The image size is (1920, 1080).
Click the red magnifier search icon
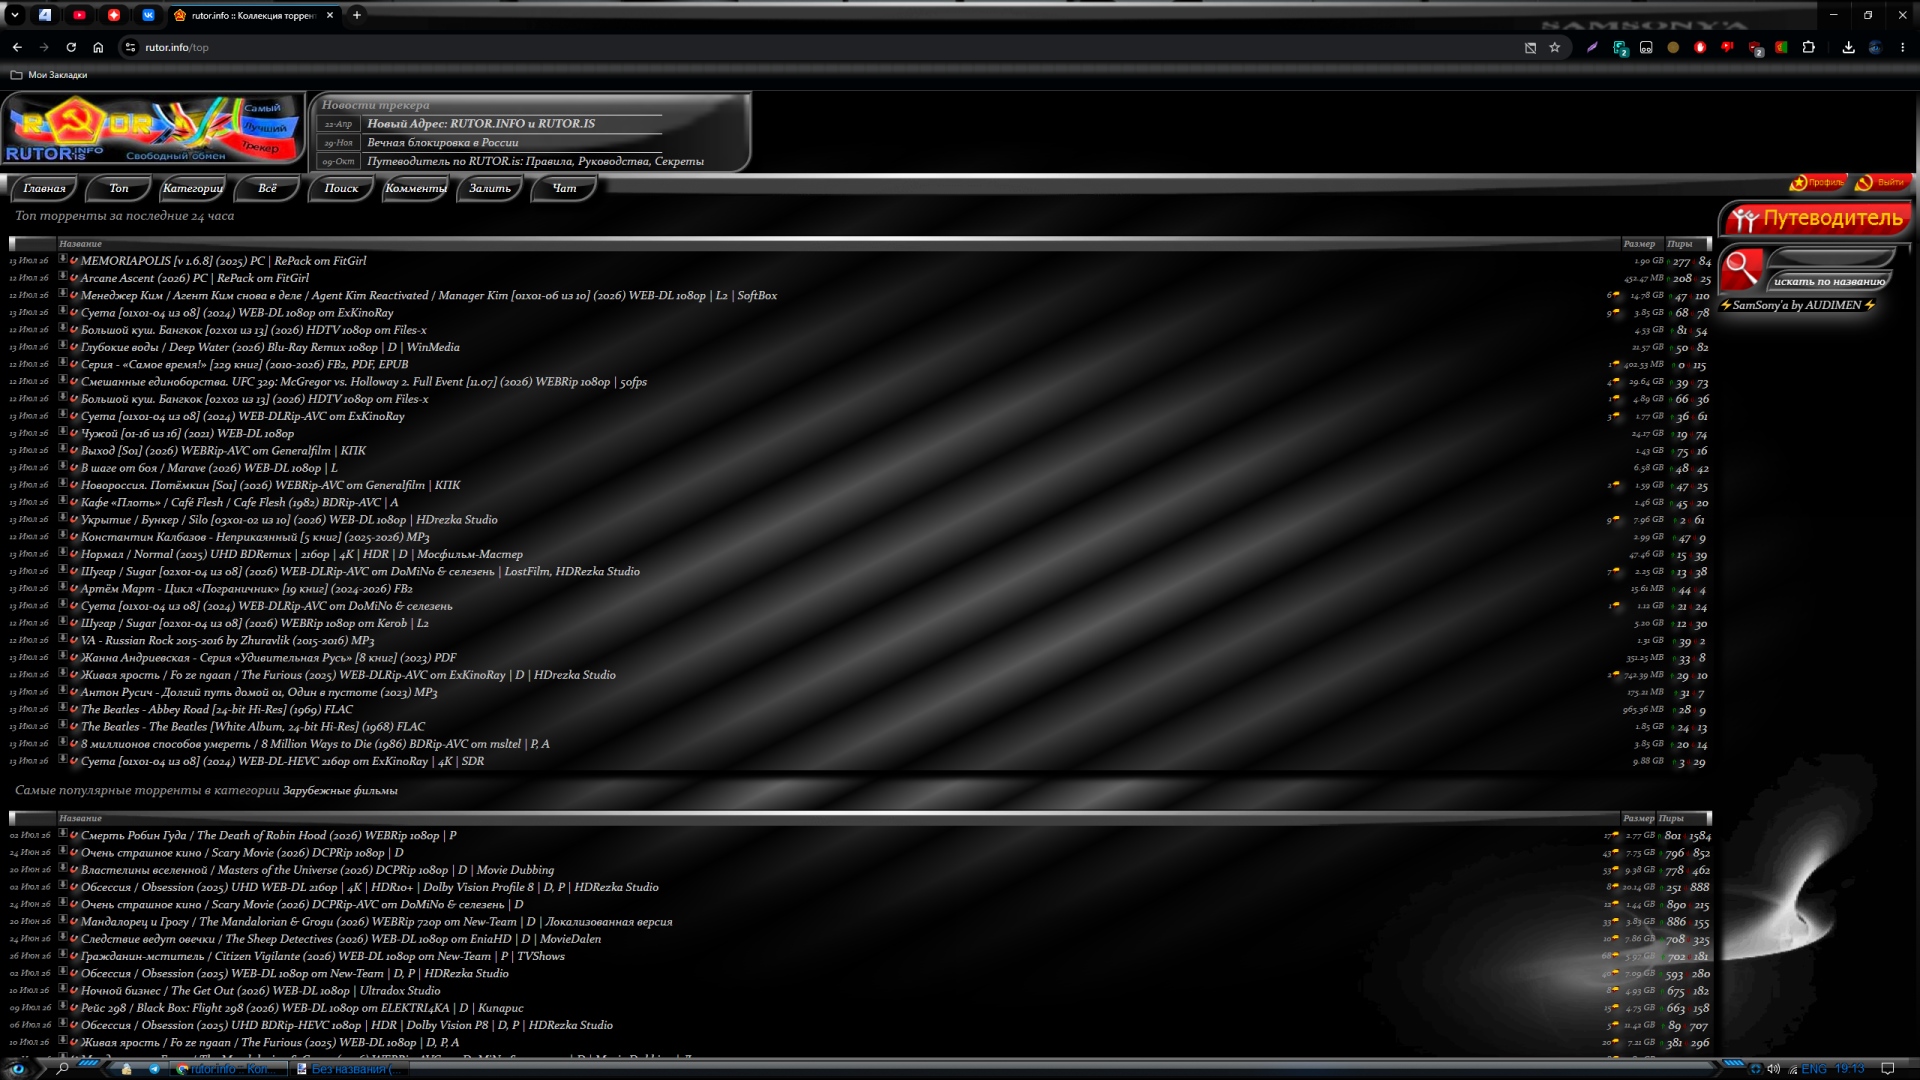pyautogui.click(x=1741, y=269)
